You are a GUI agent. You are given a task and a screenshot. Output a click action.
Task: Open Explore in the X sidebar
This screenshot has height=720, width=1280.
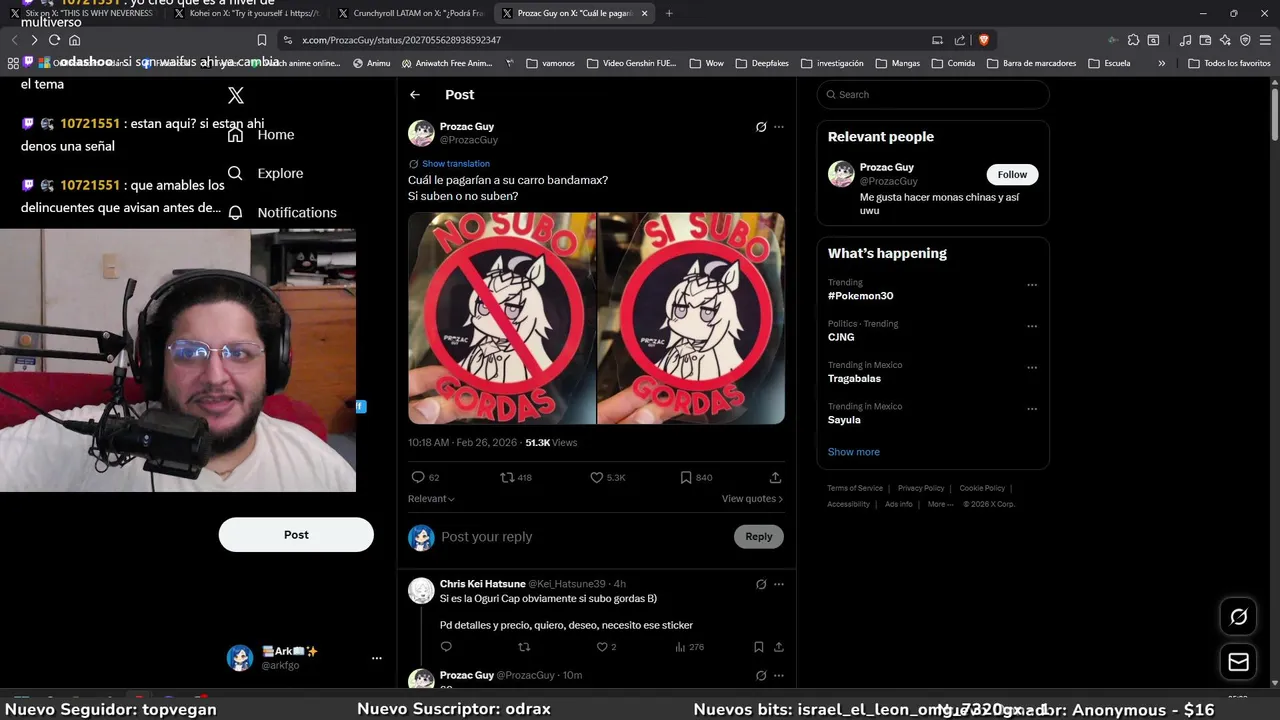coord(265,173)
